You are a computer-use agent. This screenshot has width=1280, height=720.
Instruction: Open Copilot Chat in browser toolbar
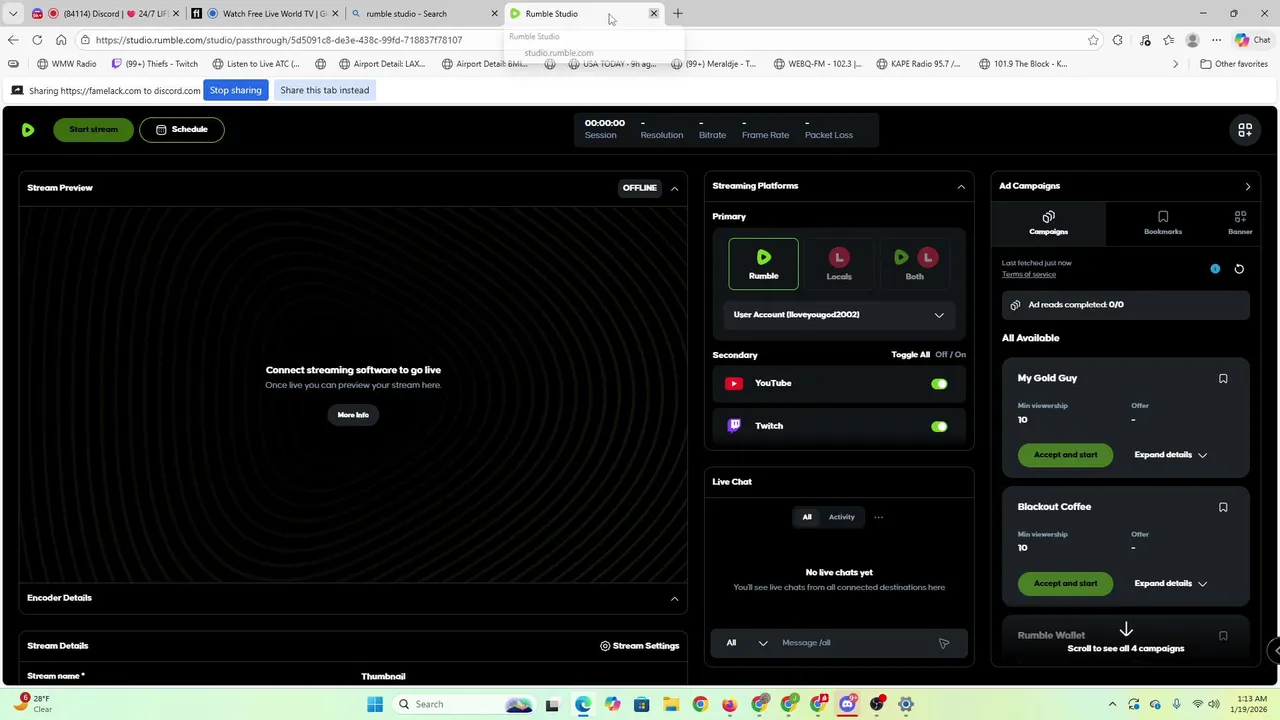1252,40
